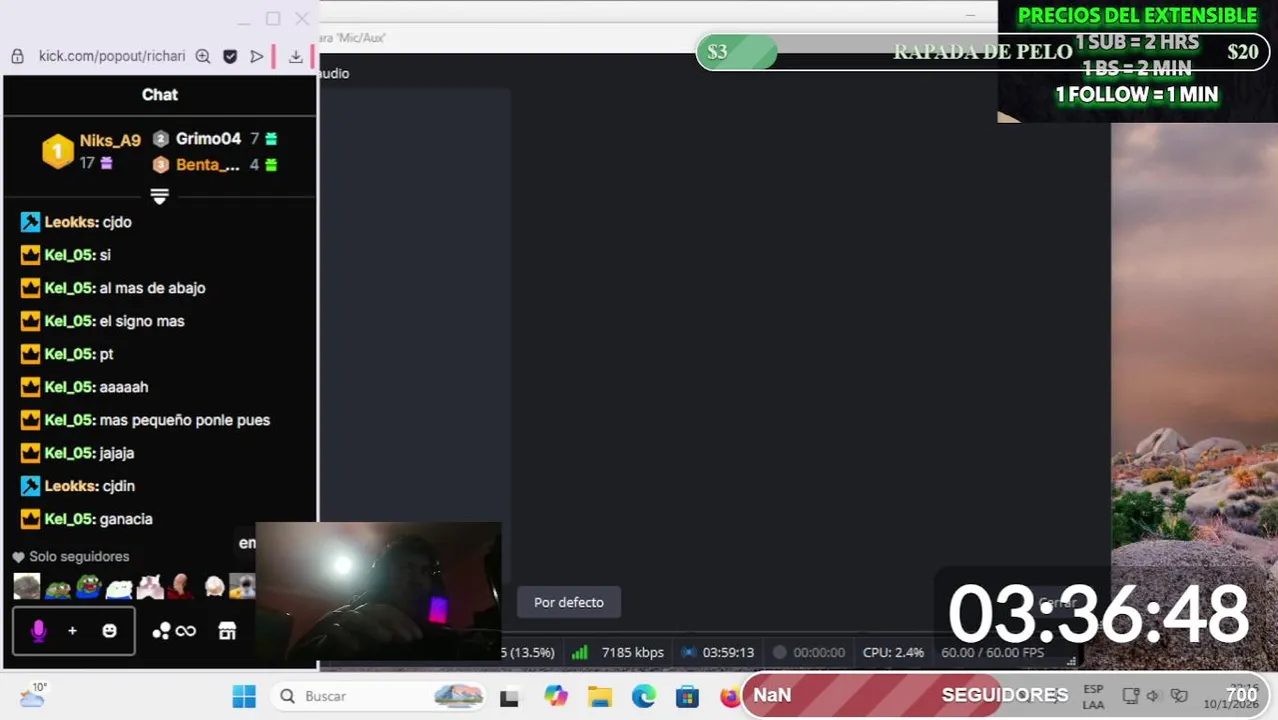1278x720 pixels.
Task: Open the Windows Start menu
Action: [x=244, y=696]
